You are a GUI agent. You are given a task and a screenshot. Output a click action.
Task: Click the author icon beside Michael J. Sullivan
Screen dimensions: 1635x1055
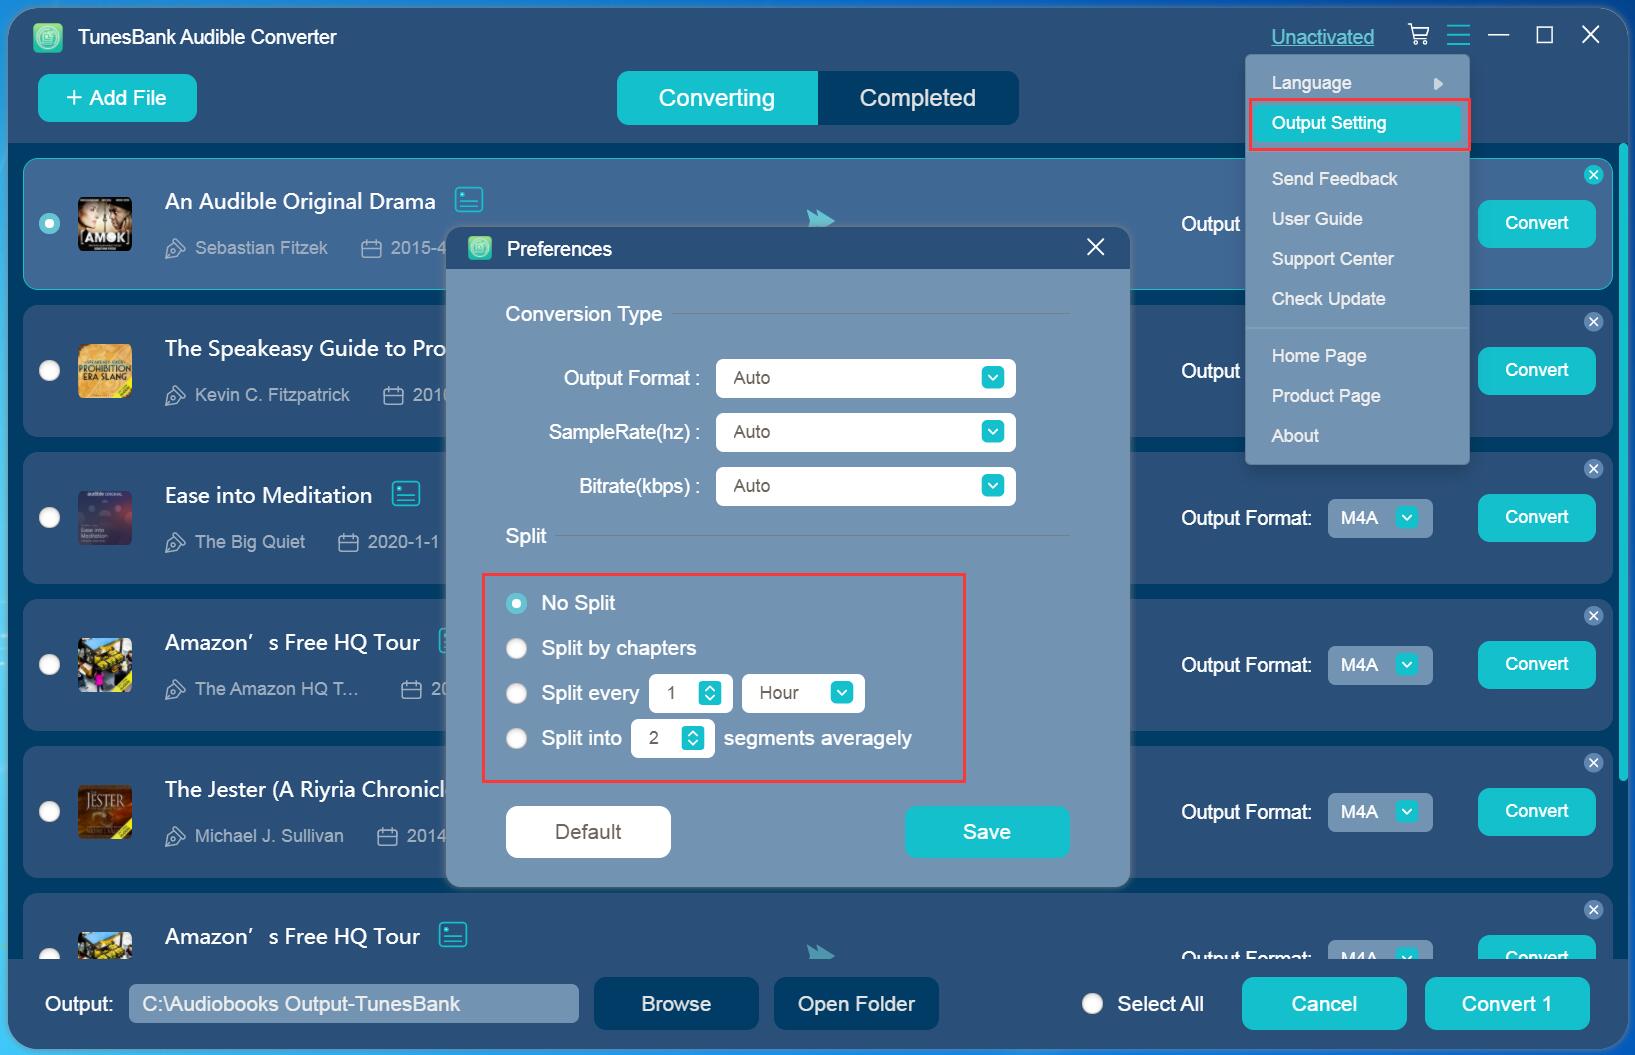click(175, 836)
